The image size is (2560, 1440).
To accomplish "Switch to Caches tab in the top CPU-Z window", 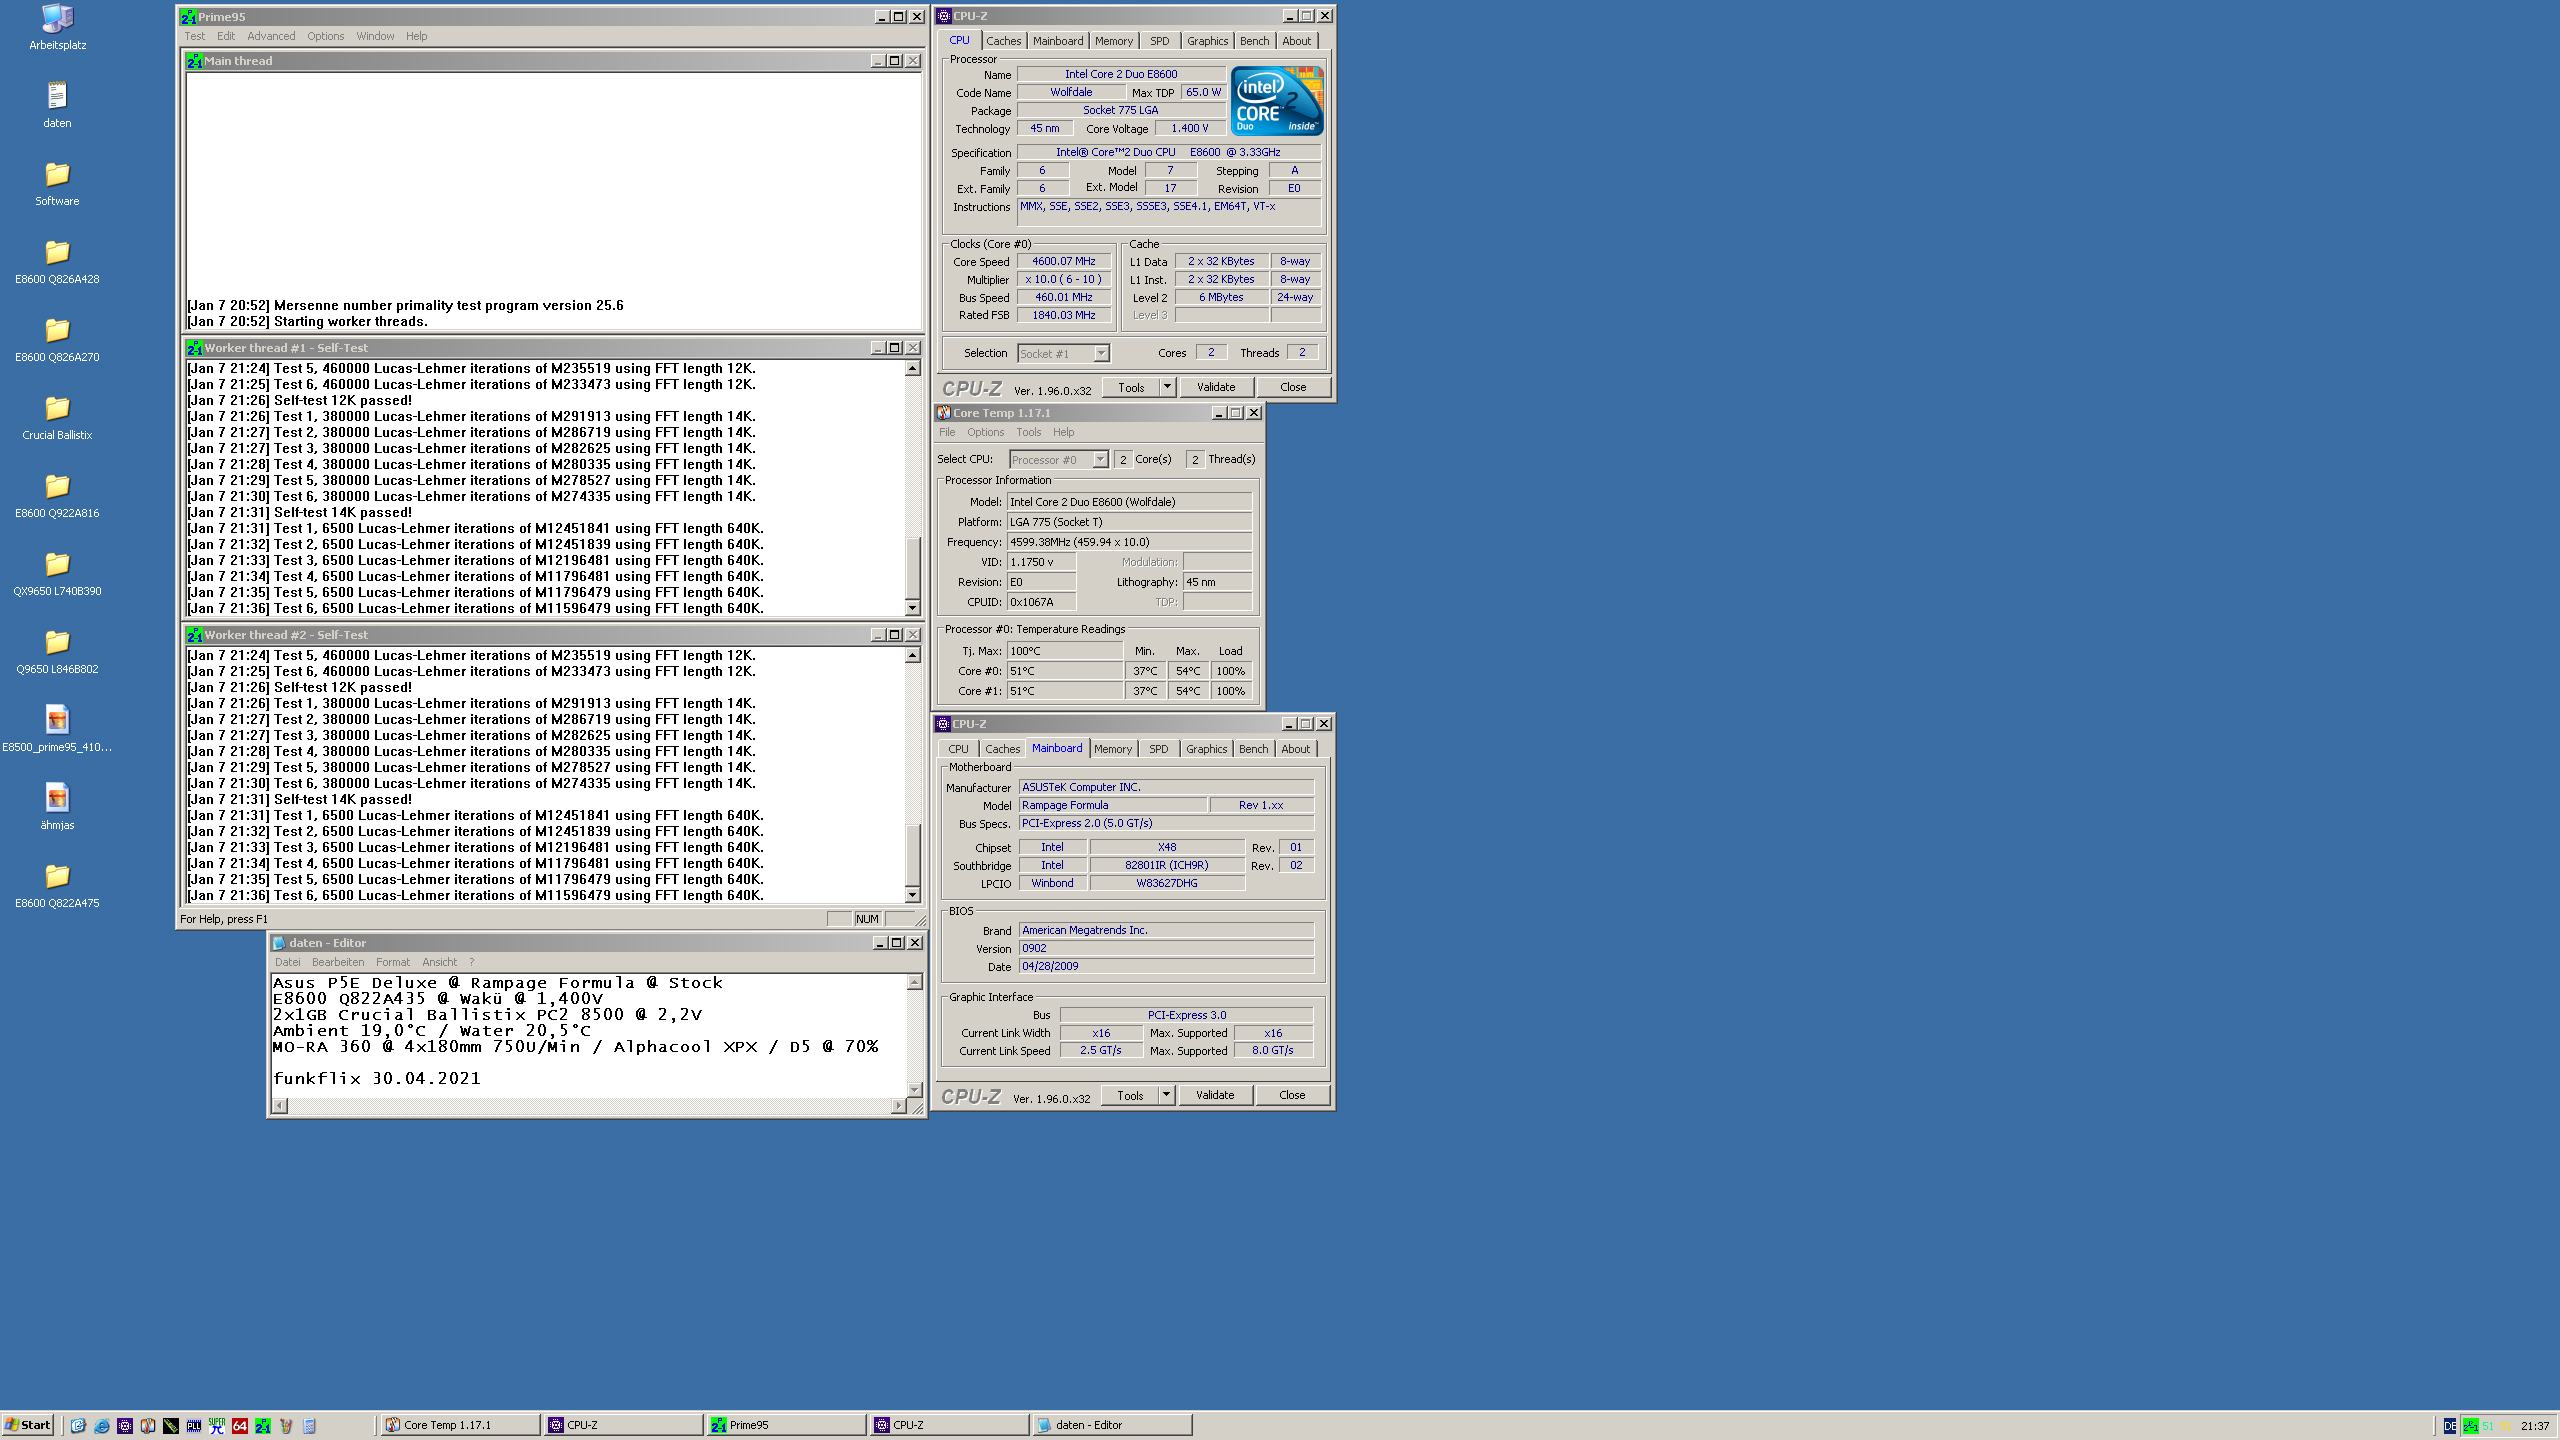I will (x=1003, y=41).
